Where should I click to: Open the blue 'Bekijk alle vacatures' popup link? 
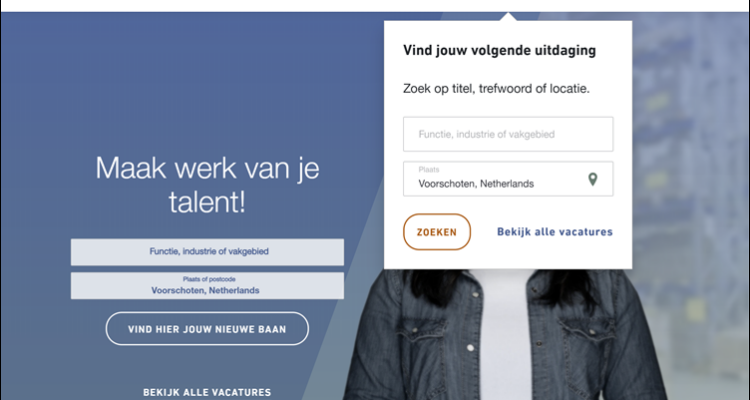(x=554, y=232)
